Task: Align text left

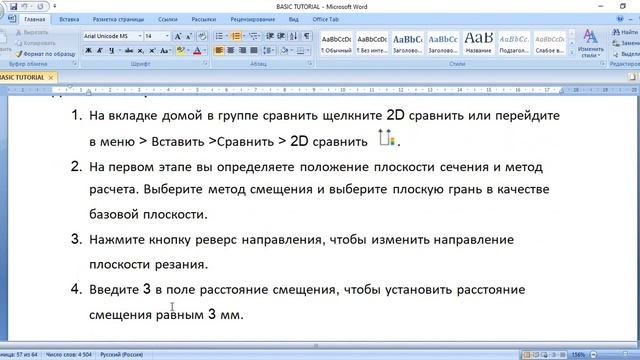Action: pyautogui.click(x=219, y=51)
